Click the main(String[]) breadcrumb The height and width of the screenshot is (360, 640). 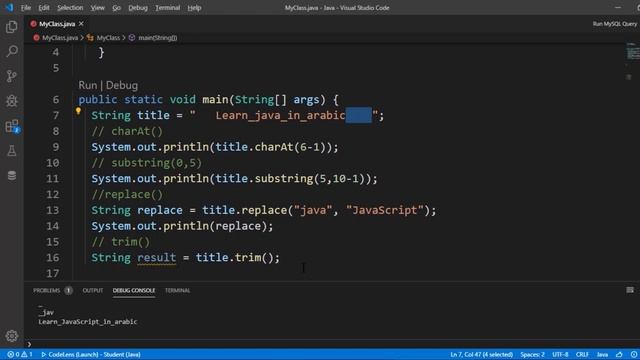click(158, 38)
